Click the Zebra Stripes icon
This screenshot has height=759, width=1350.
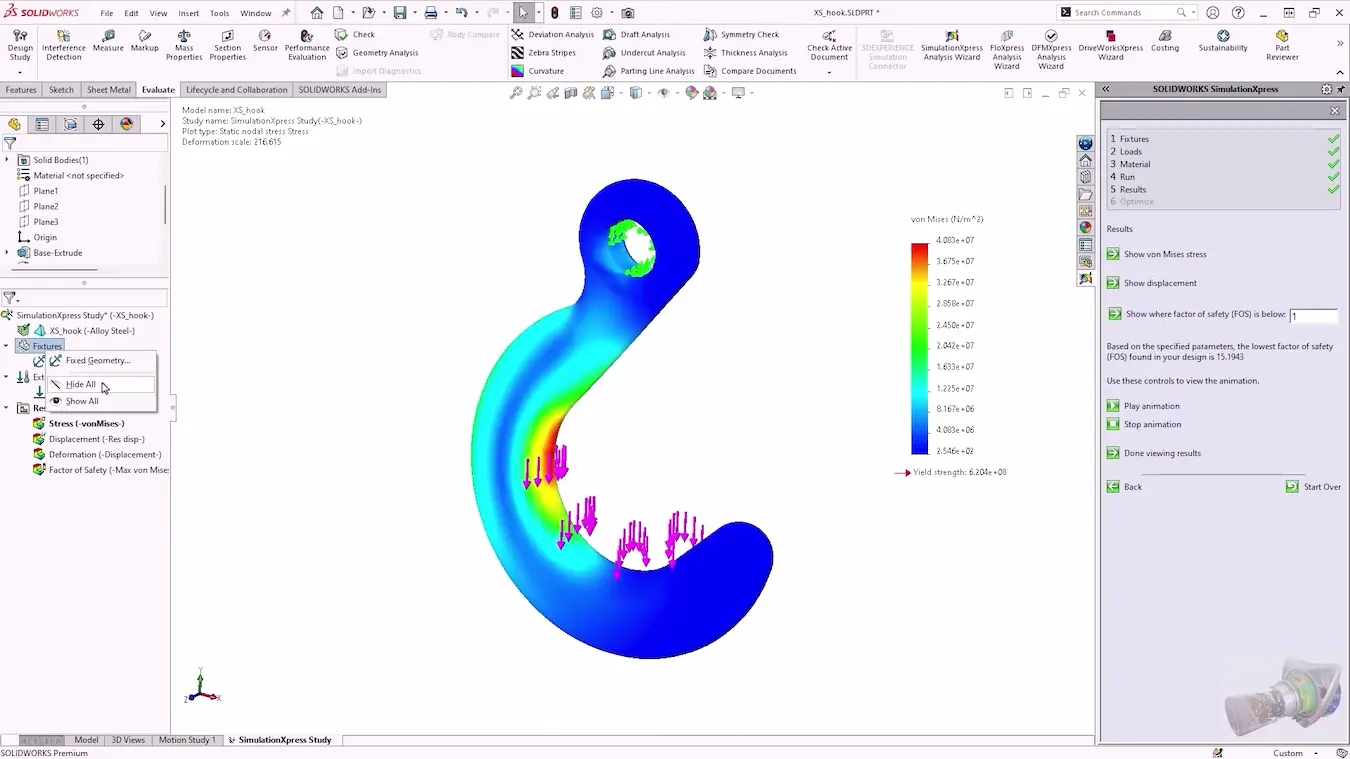518,53
